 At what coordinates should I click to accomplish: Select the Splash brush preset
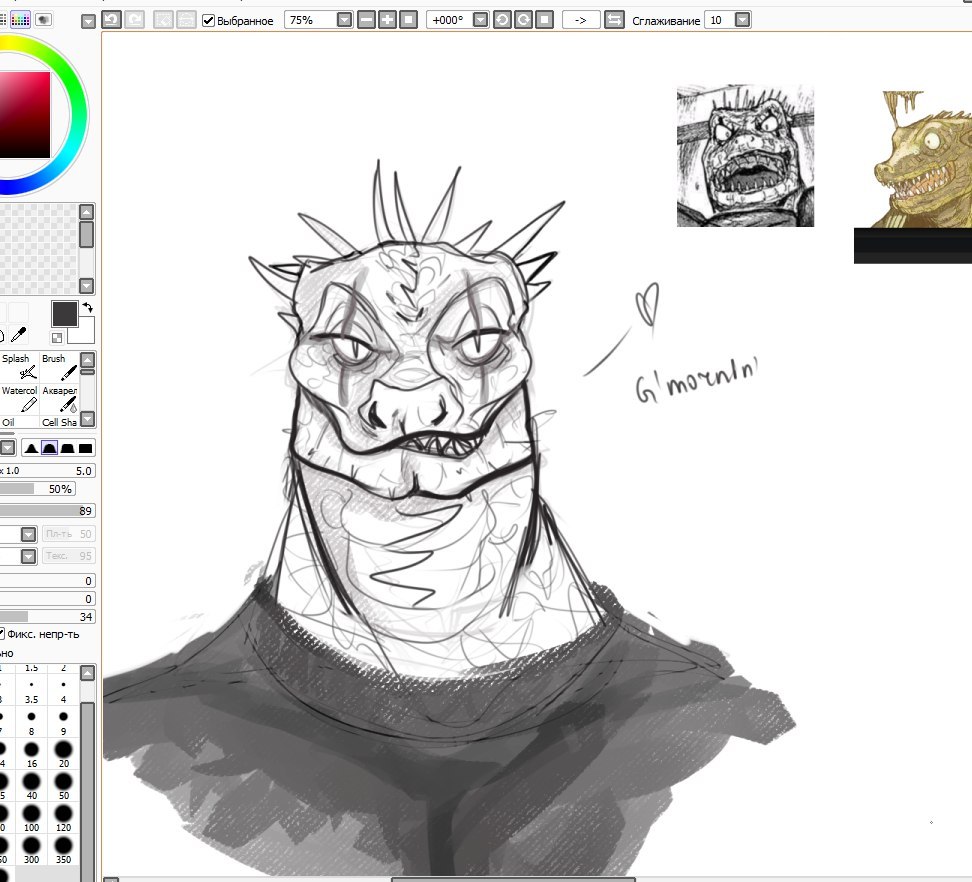click(20, 371)
